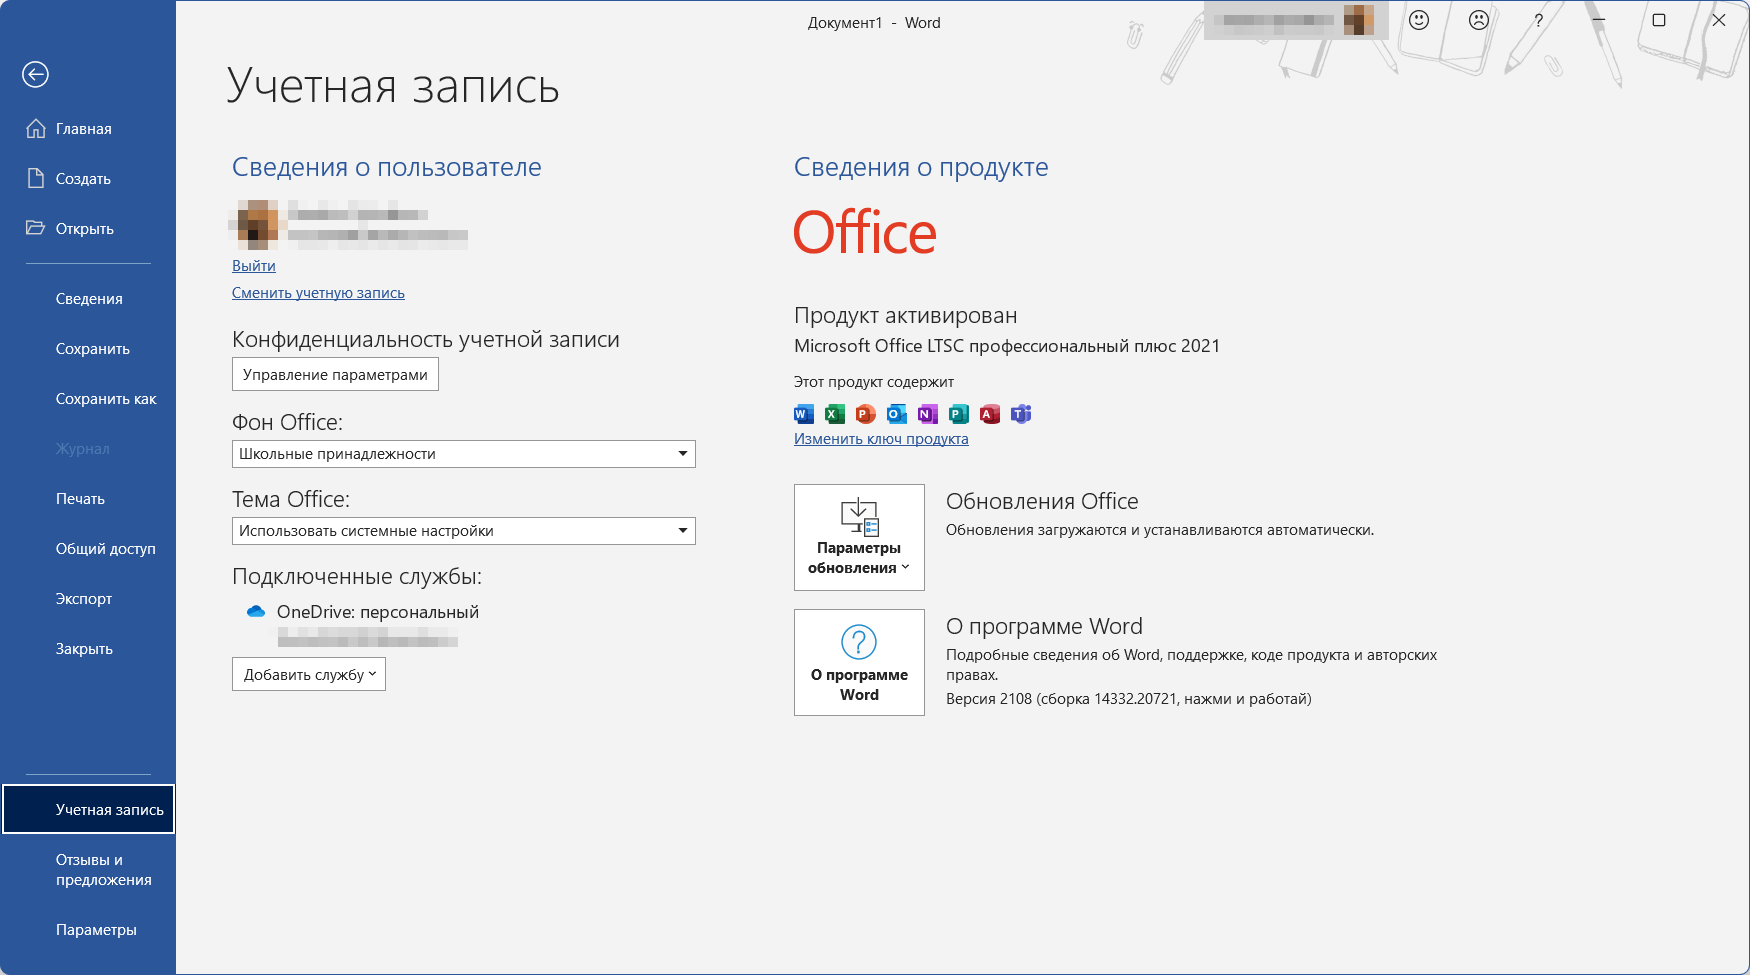Click the folder icon beside Открыть
Image resolution: width=1750 pixels, height=975 pixels.
pos(36,228)
